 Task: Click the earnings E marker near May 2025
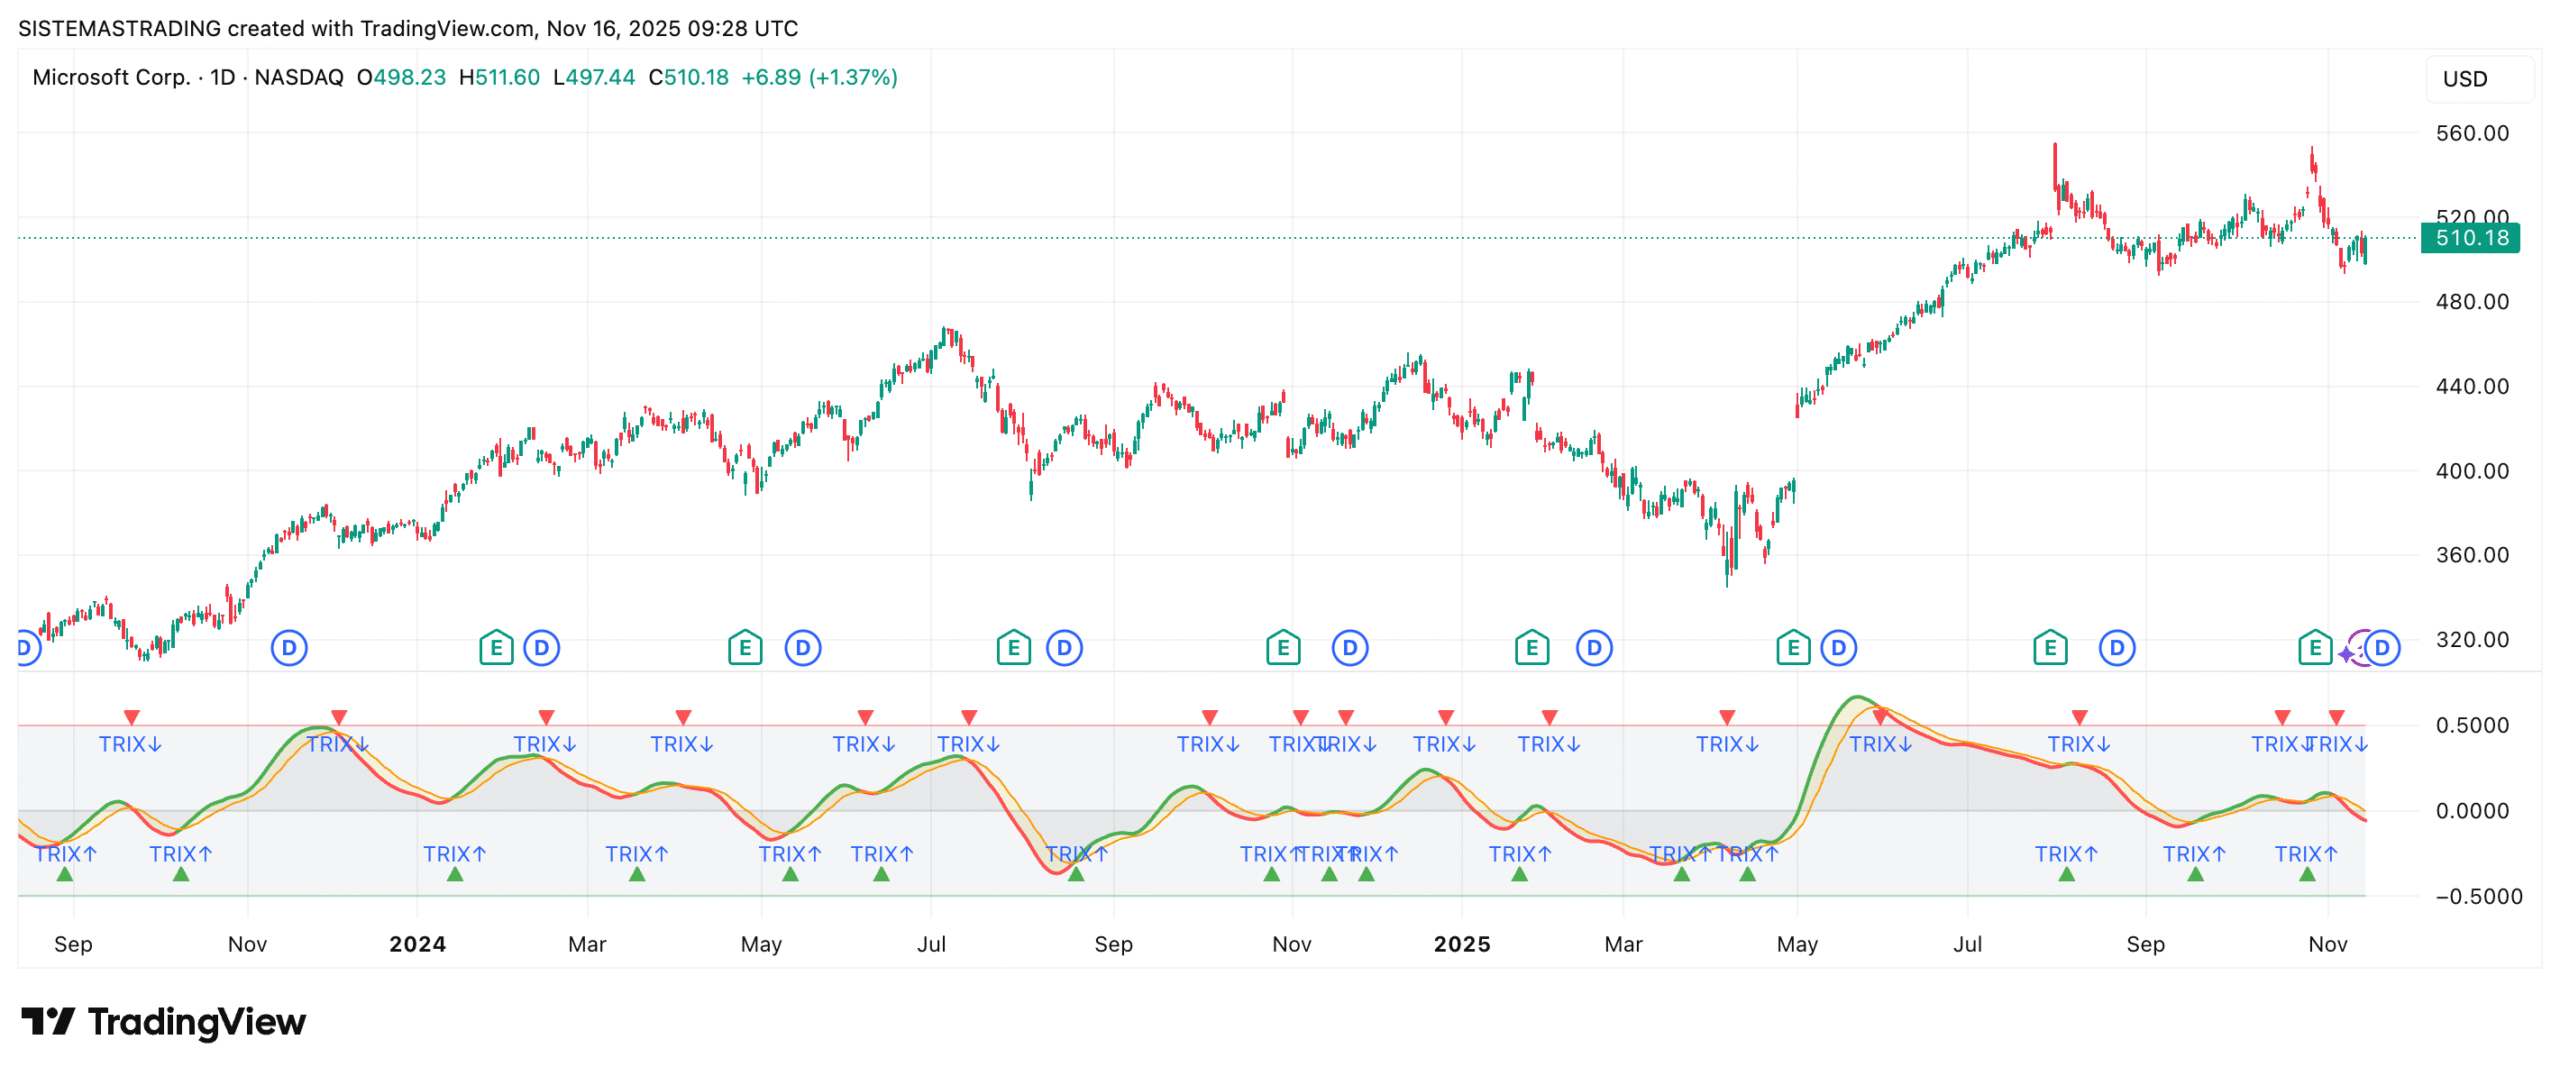click(x=1791, y=648)
